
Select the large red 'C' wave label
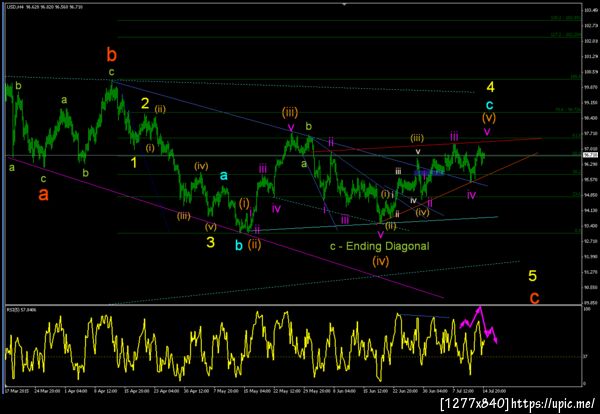click(534, 298)
